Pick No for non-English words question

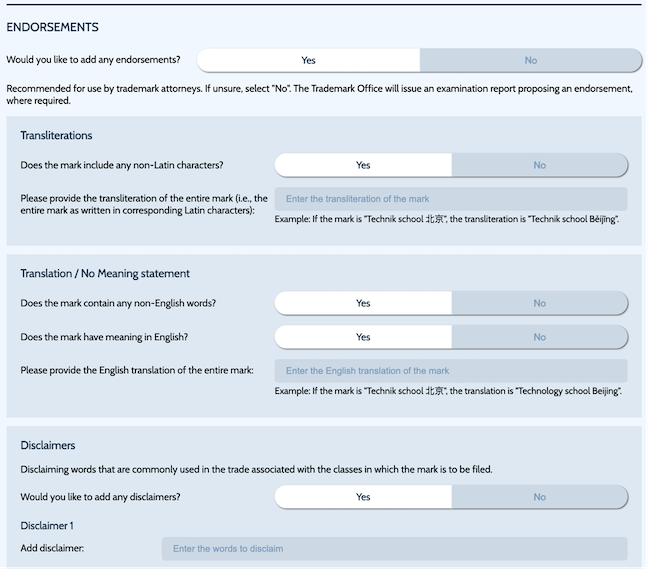539,303
